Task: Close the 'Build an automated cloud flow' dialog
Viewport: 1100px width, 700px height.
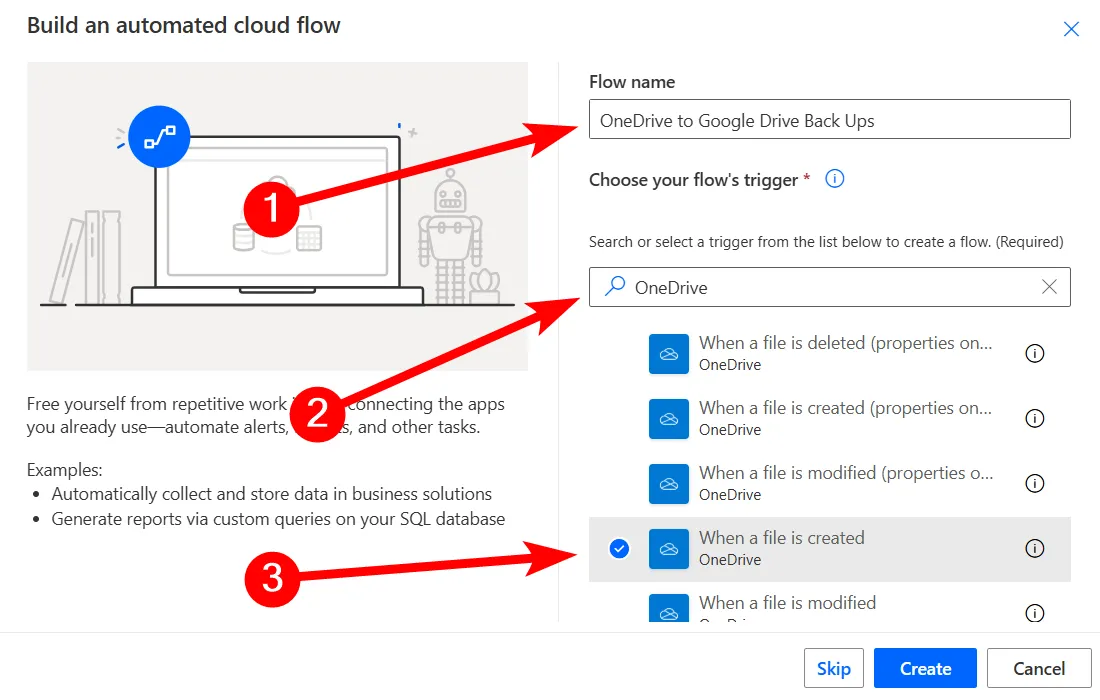Action: [x=1071, y=29]
